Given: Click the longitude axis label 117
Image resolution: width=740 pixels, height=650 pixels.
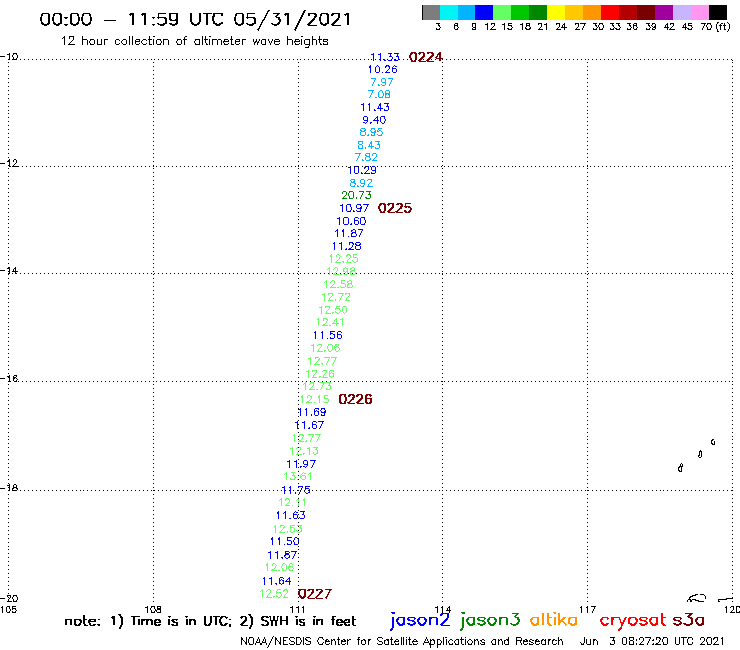Looking at the screenshot, I should pyautogui.click(x=587, y=609).
